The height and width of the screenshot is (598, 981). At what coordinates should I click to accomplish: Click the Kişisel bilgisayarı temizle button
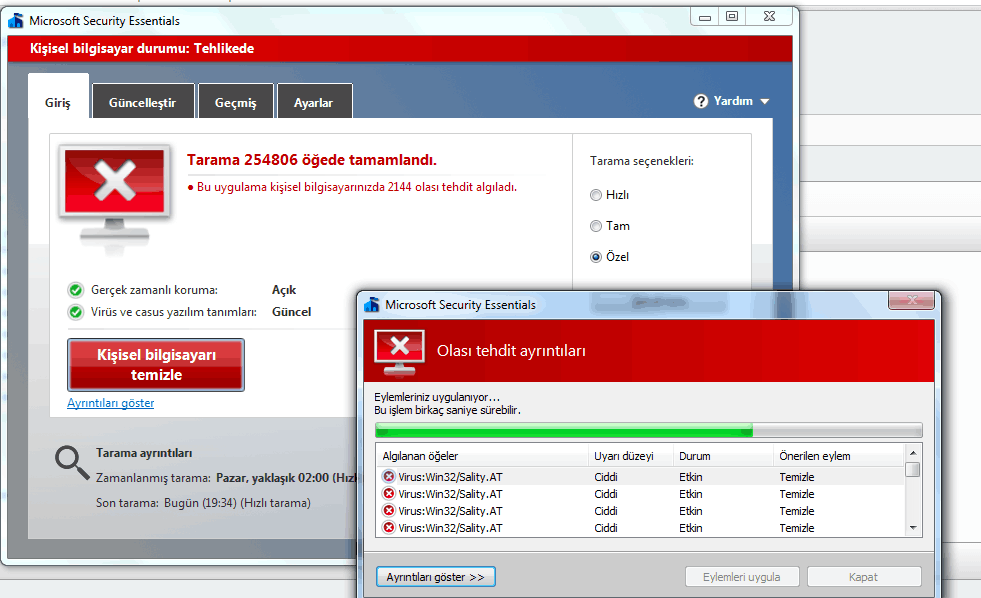coord(156,365)
